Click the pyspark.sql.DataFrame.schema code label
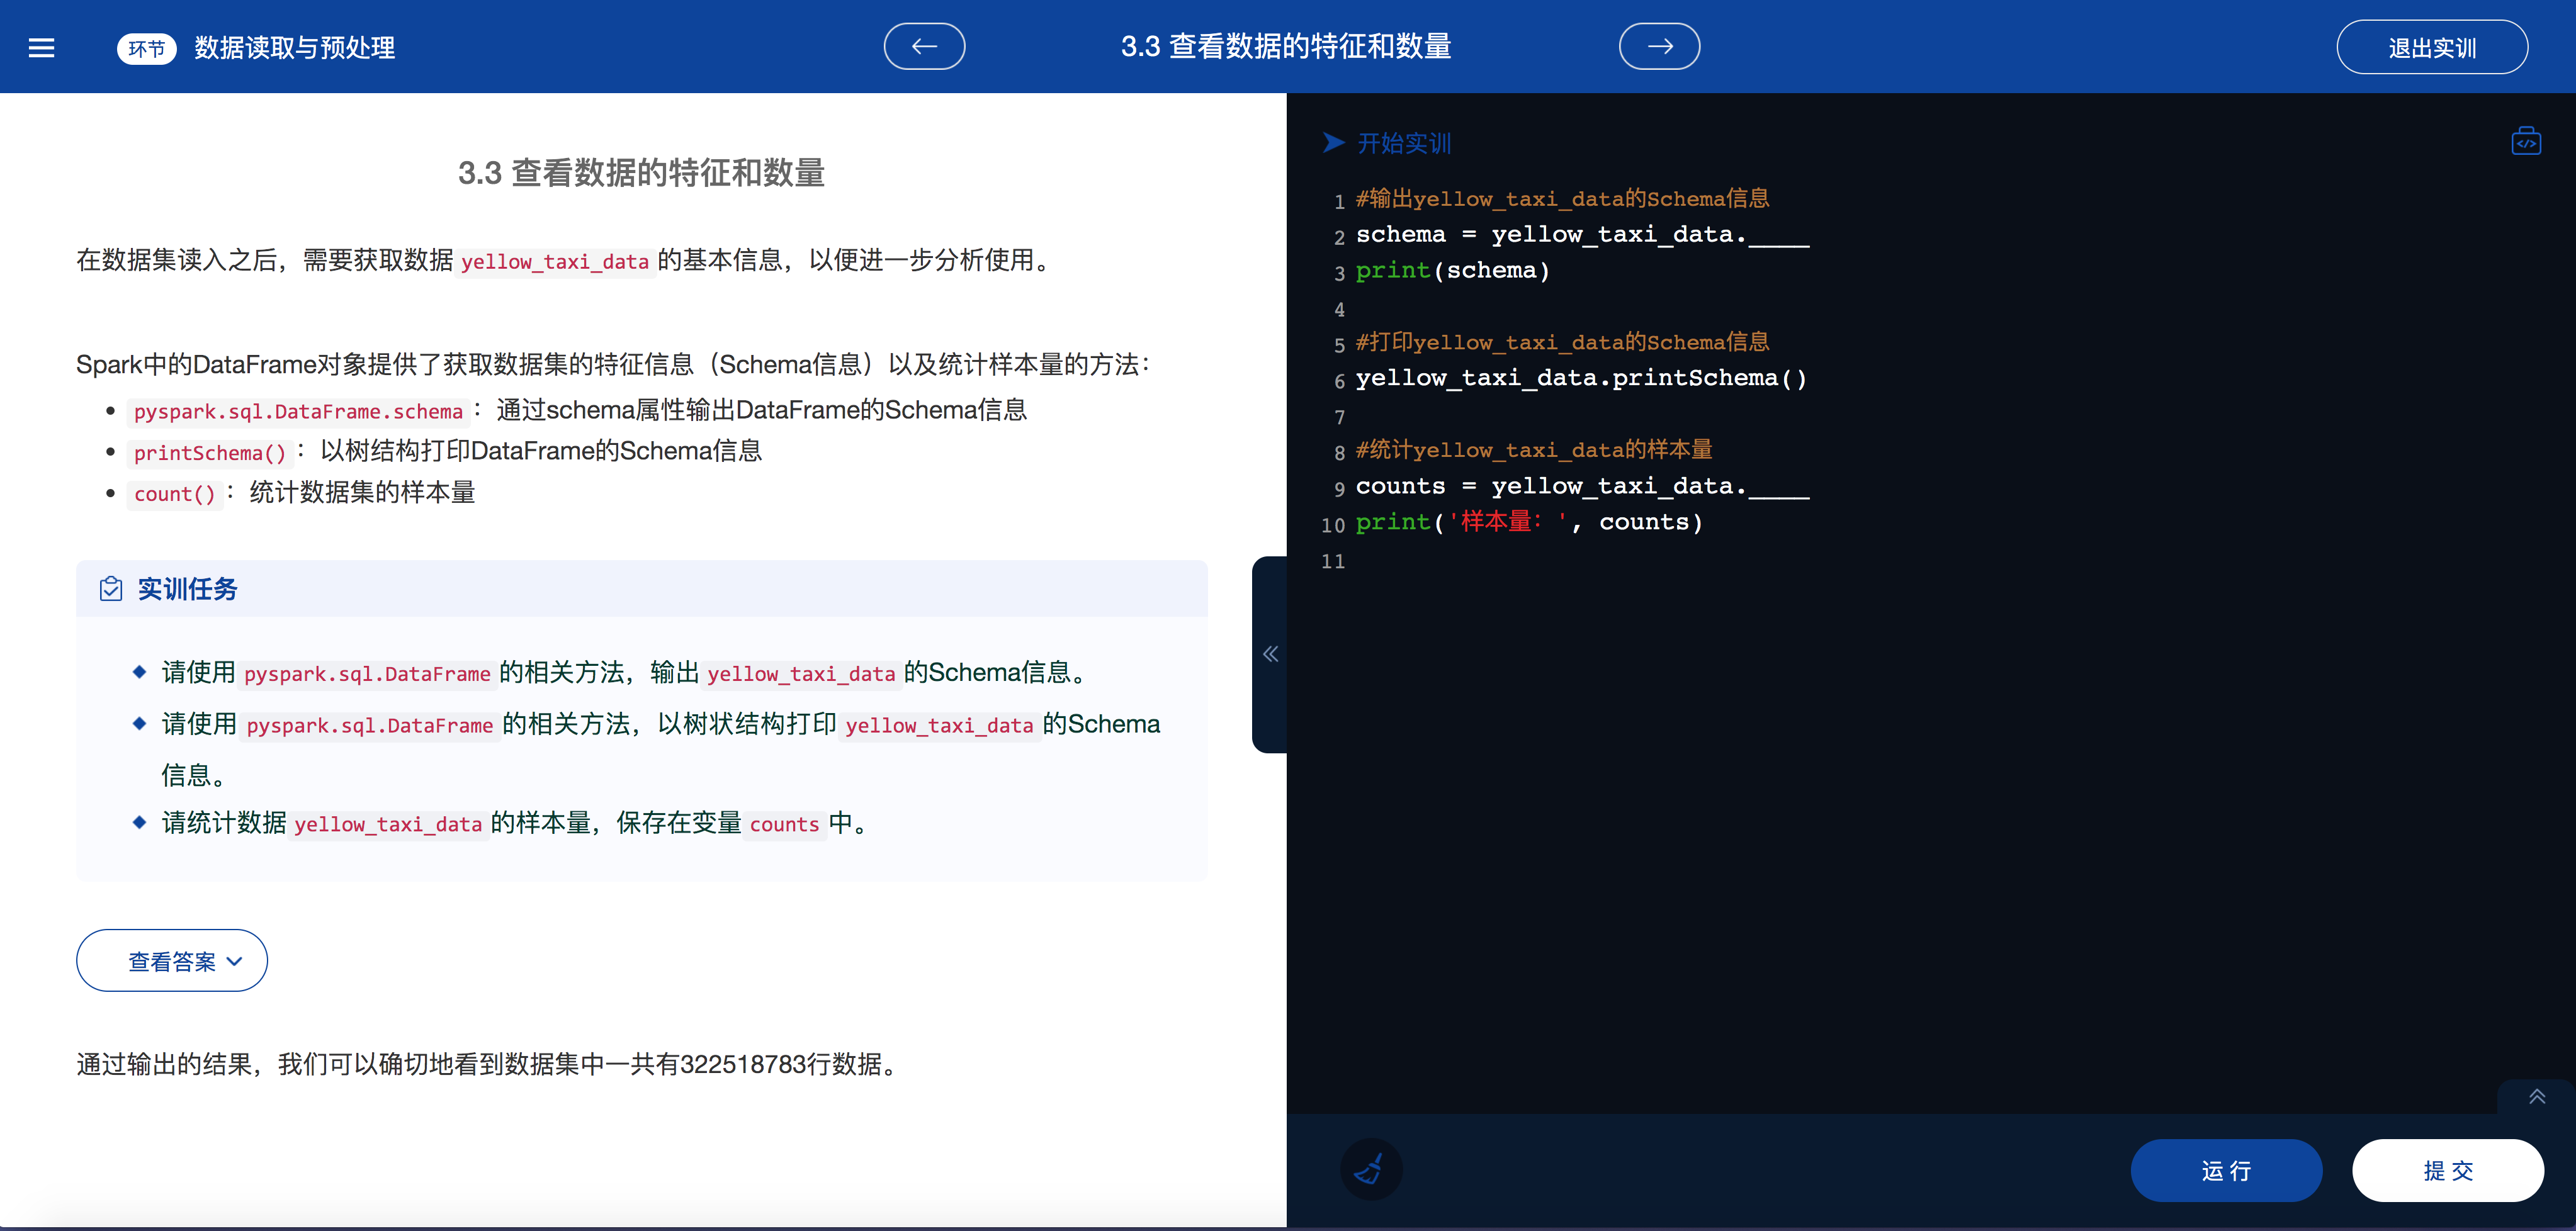The height and width of the screenshot is (1231, 2576). coord(298,412)
